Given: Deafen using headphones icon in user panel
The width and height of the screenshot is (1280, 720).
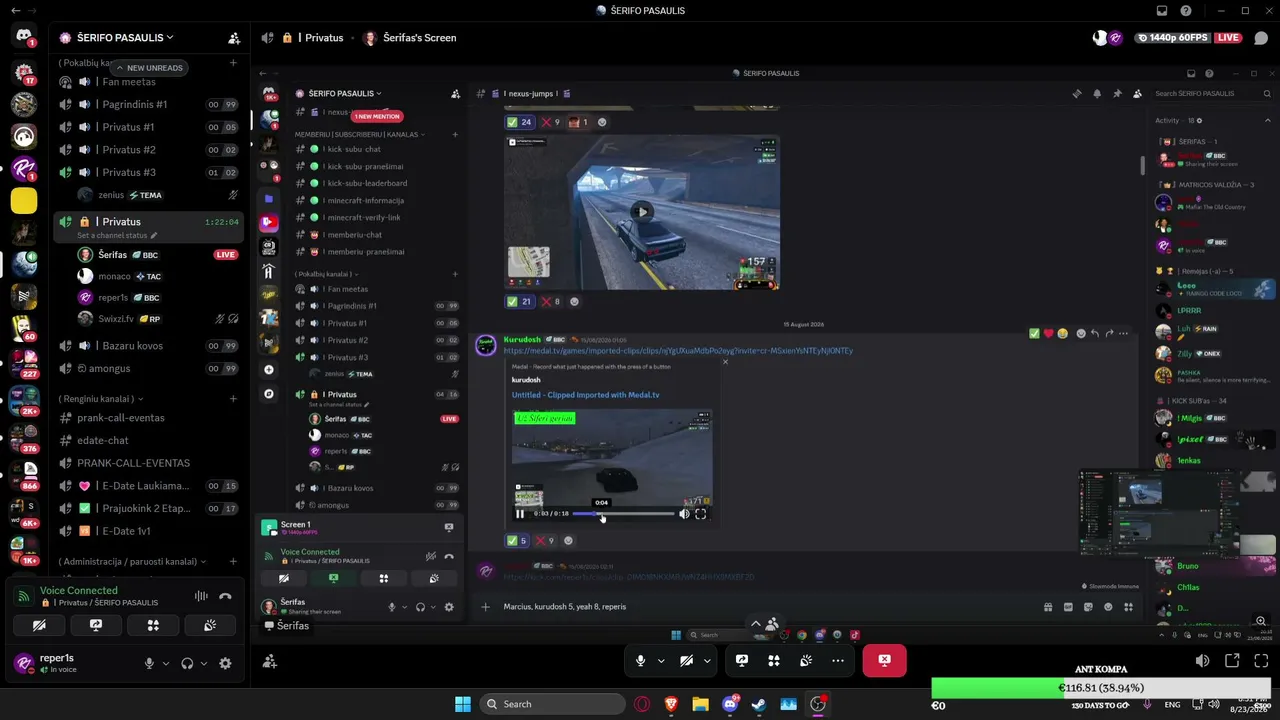Looking at the screenshot, I should (187, 663).
